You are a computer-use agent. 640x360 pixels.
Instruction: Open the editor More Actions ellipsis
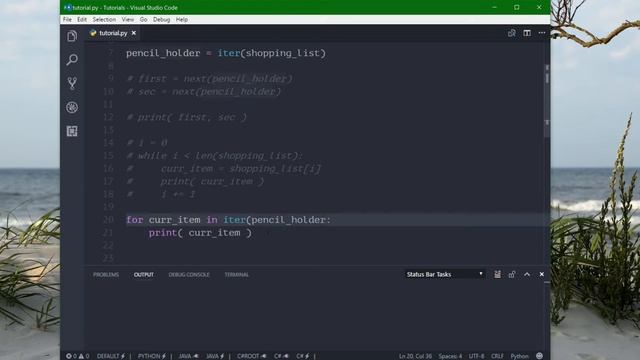pyautogui.click(x=542, y=33)
